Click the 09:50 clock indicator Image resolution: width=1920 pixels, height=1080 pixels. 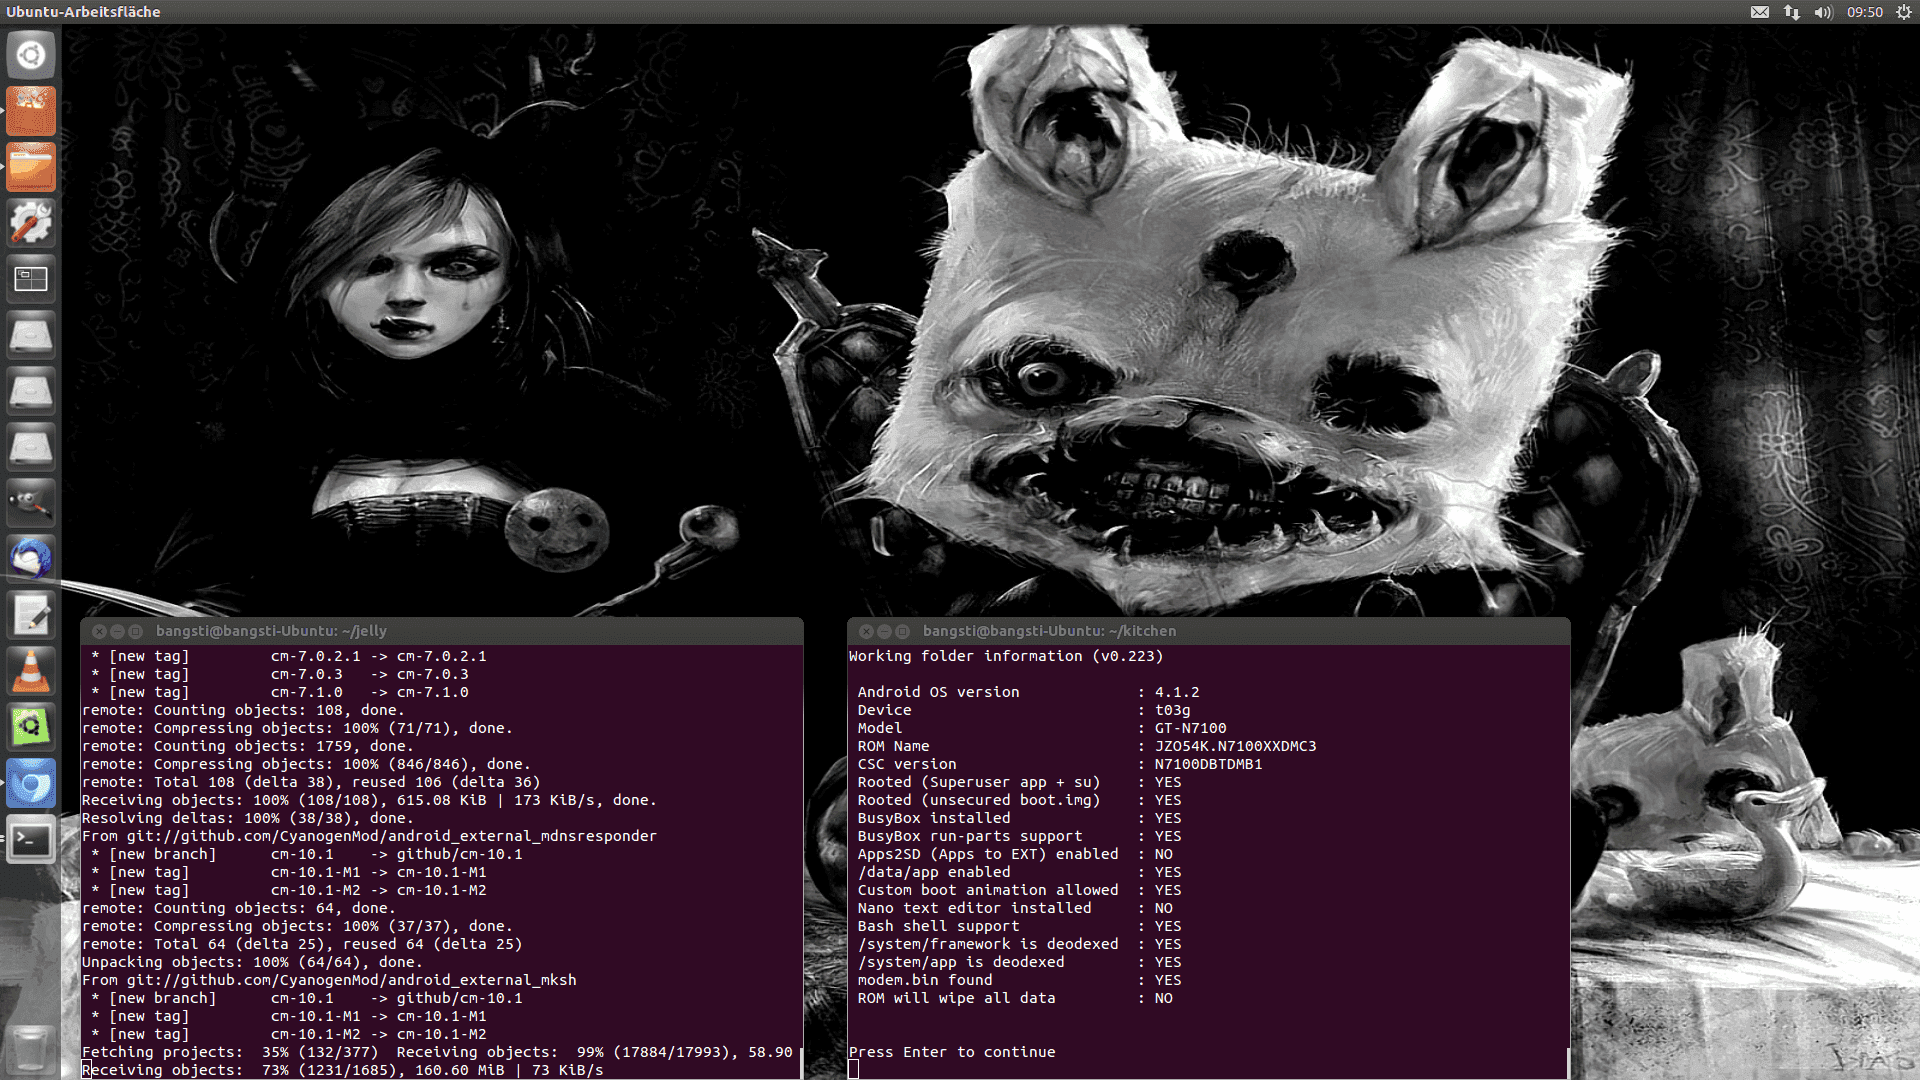(x=1865, y=12)
